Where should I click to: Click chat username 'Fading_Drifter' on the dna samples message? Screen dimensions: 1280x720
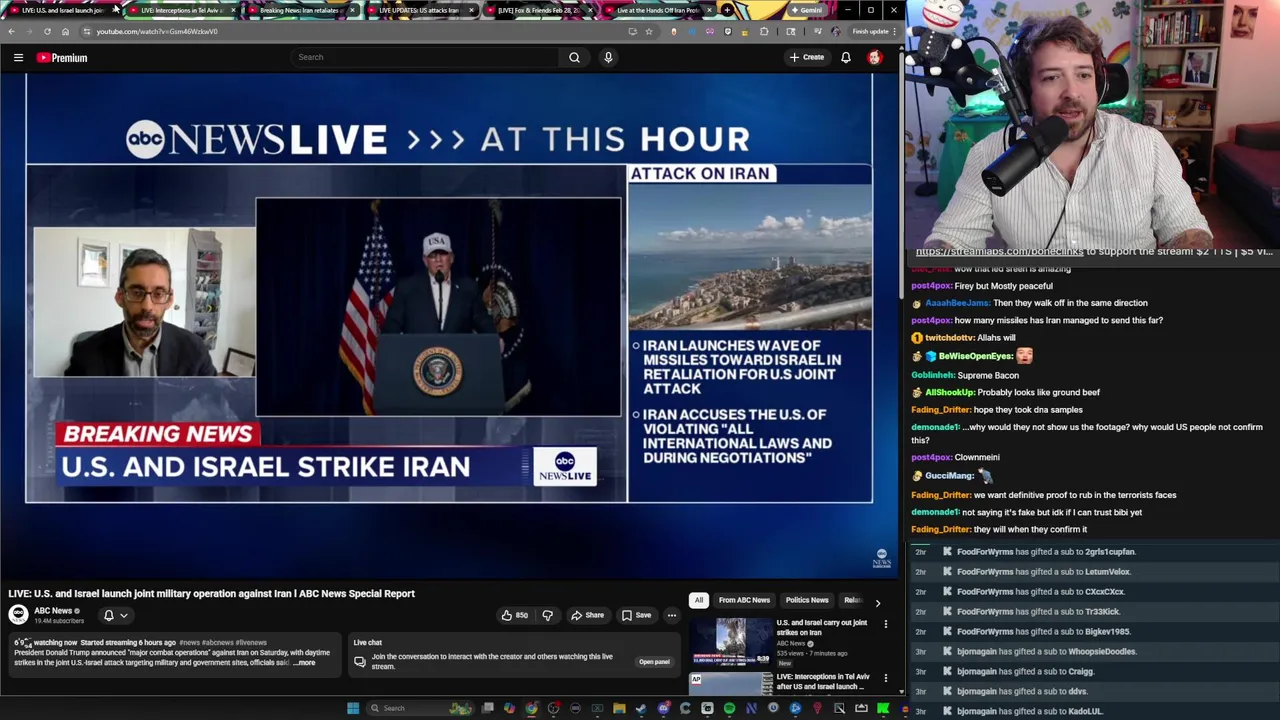[x=941, y=410]
